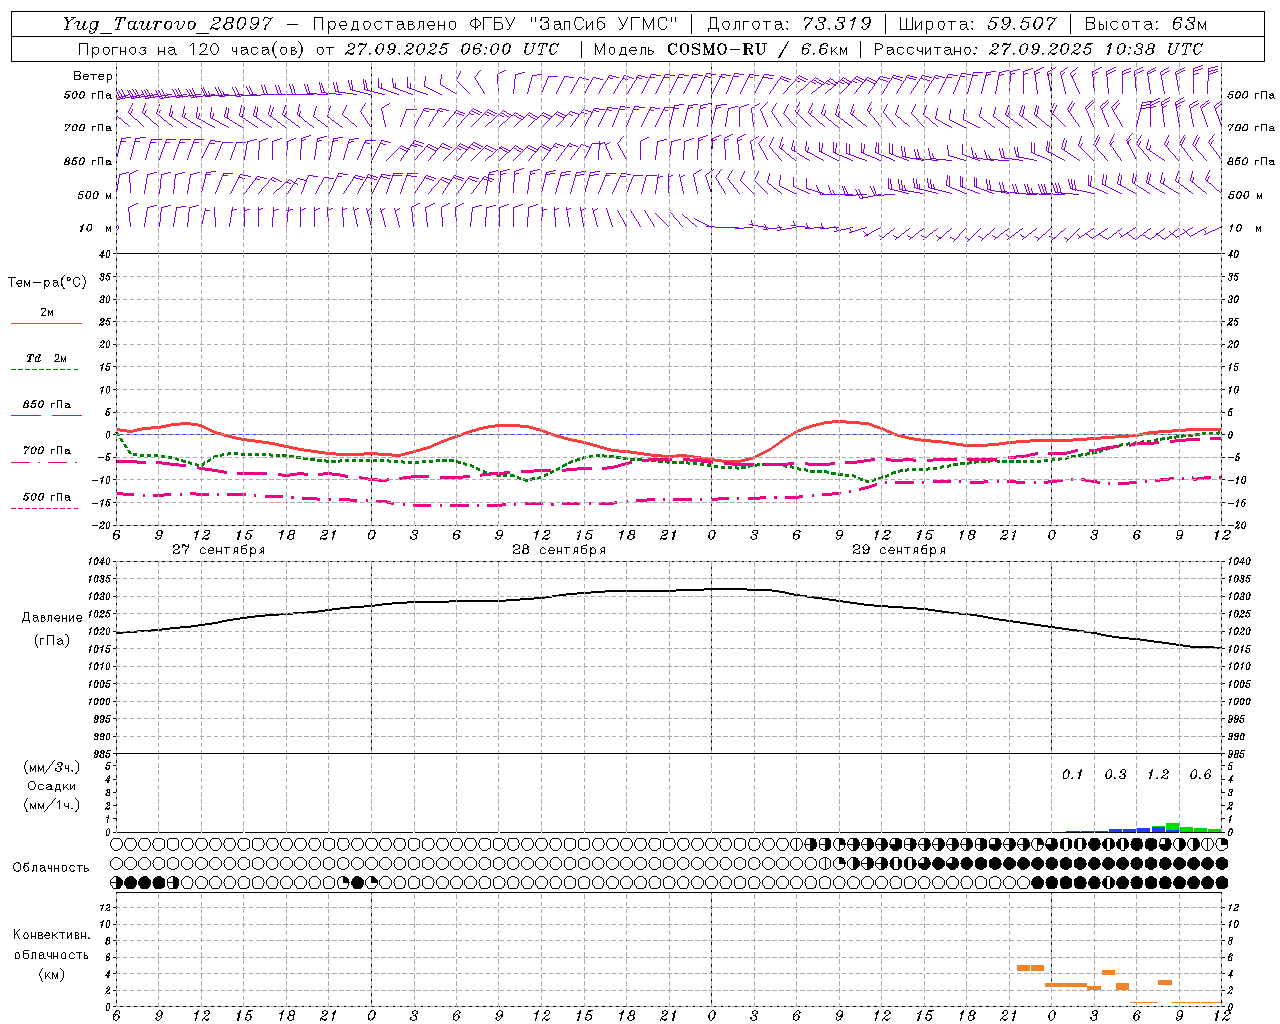Click the Осадки precipitation label
This screenshot has height=1024, width=1280.
52,786
